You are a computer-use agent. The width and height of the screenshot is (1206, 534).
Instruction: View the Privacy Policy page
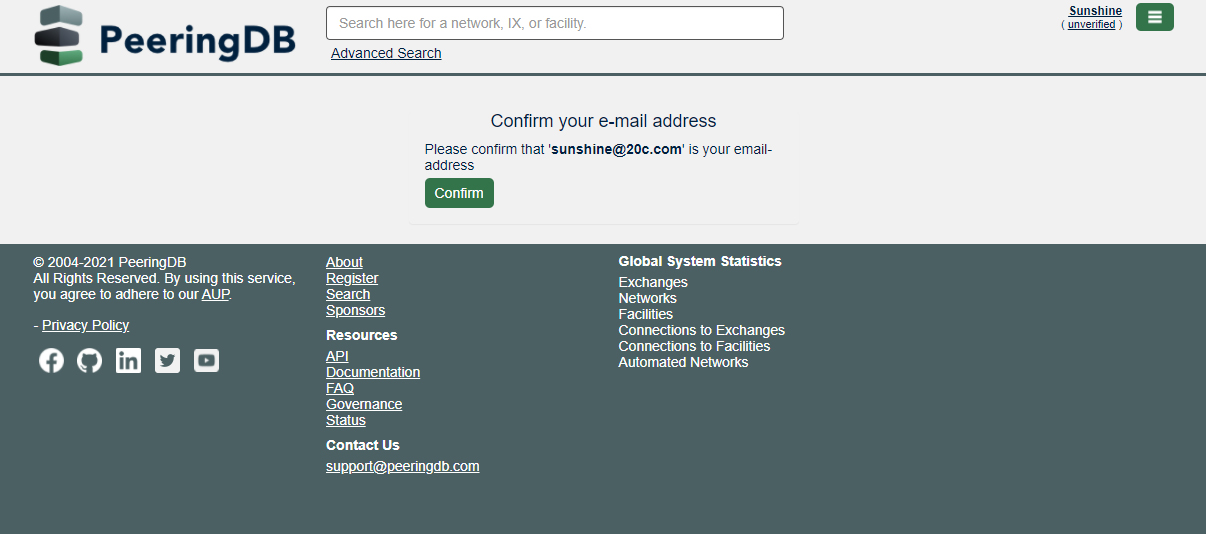point(85,325)
